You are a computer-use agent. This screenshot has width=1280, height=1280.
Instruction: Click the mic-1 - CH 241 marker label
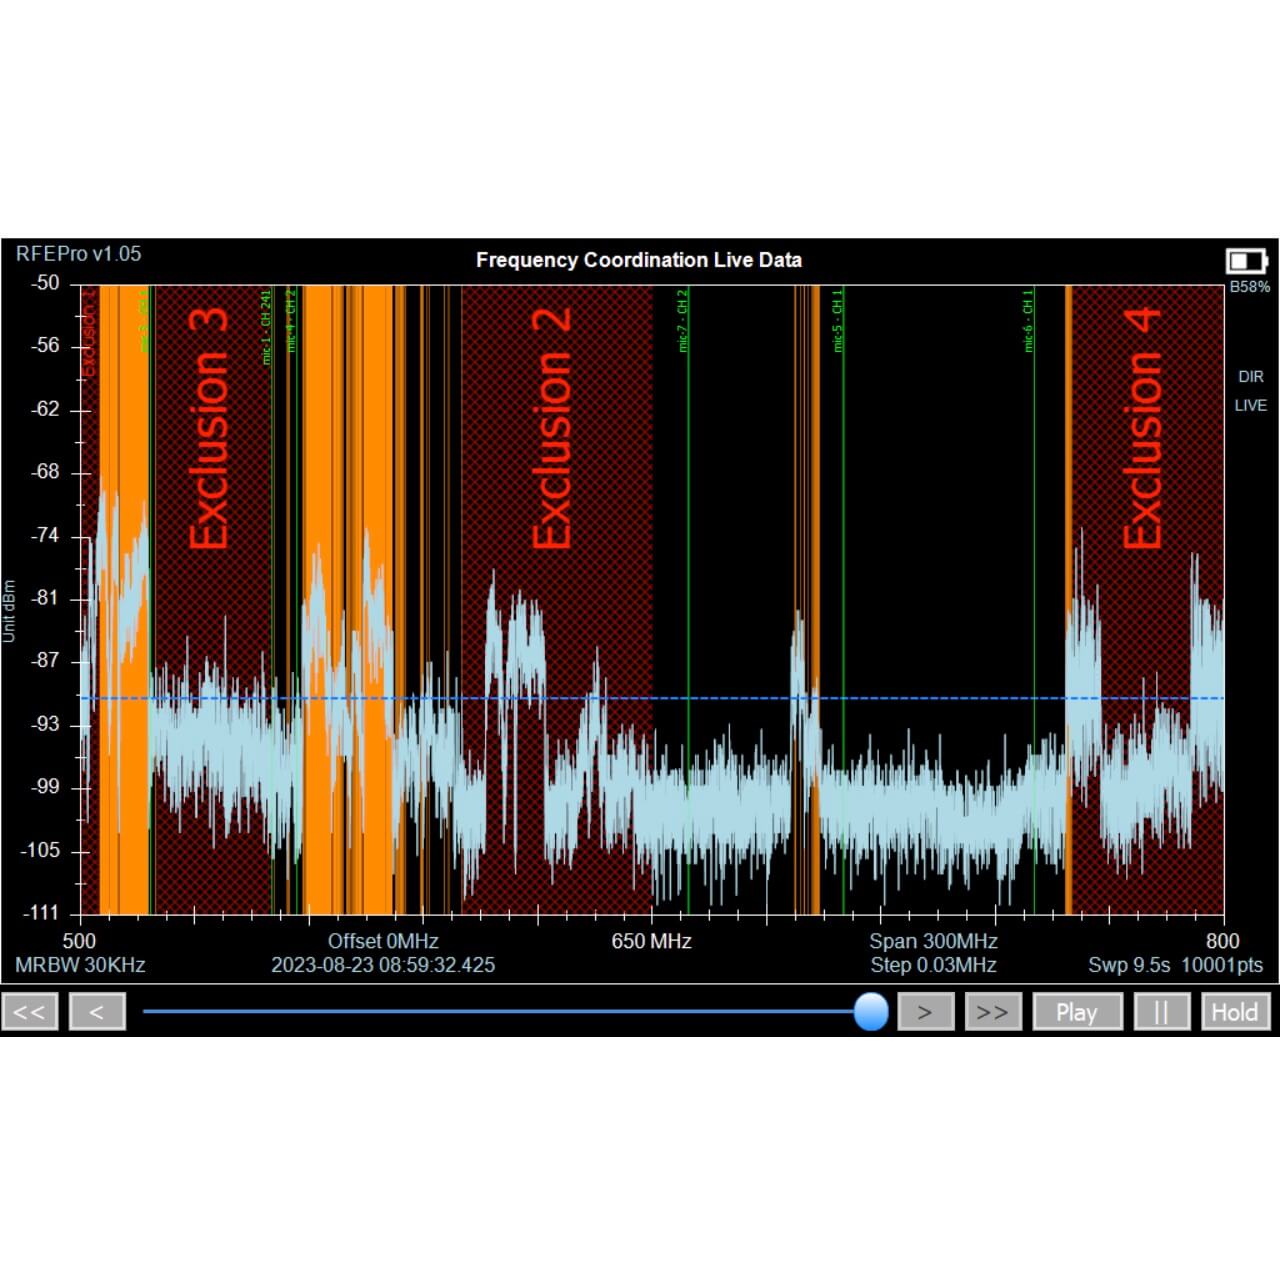click(266, 327)
